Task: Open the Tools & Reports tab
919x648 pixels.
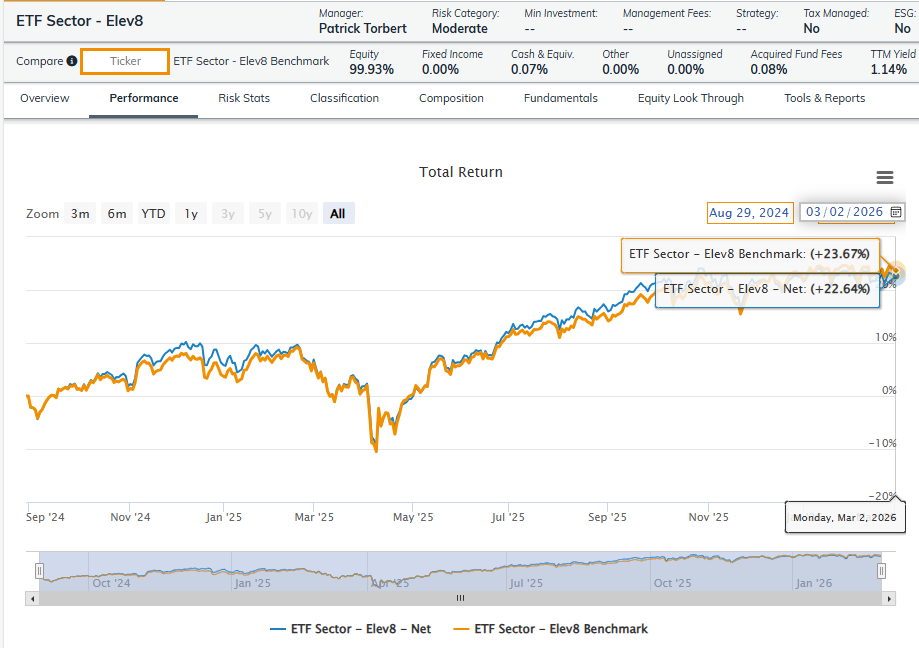Action: (x=824, y=98)
